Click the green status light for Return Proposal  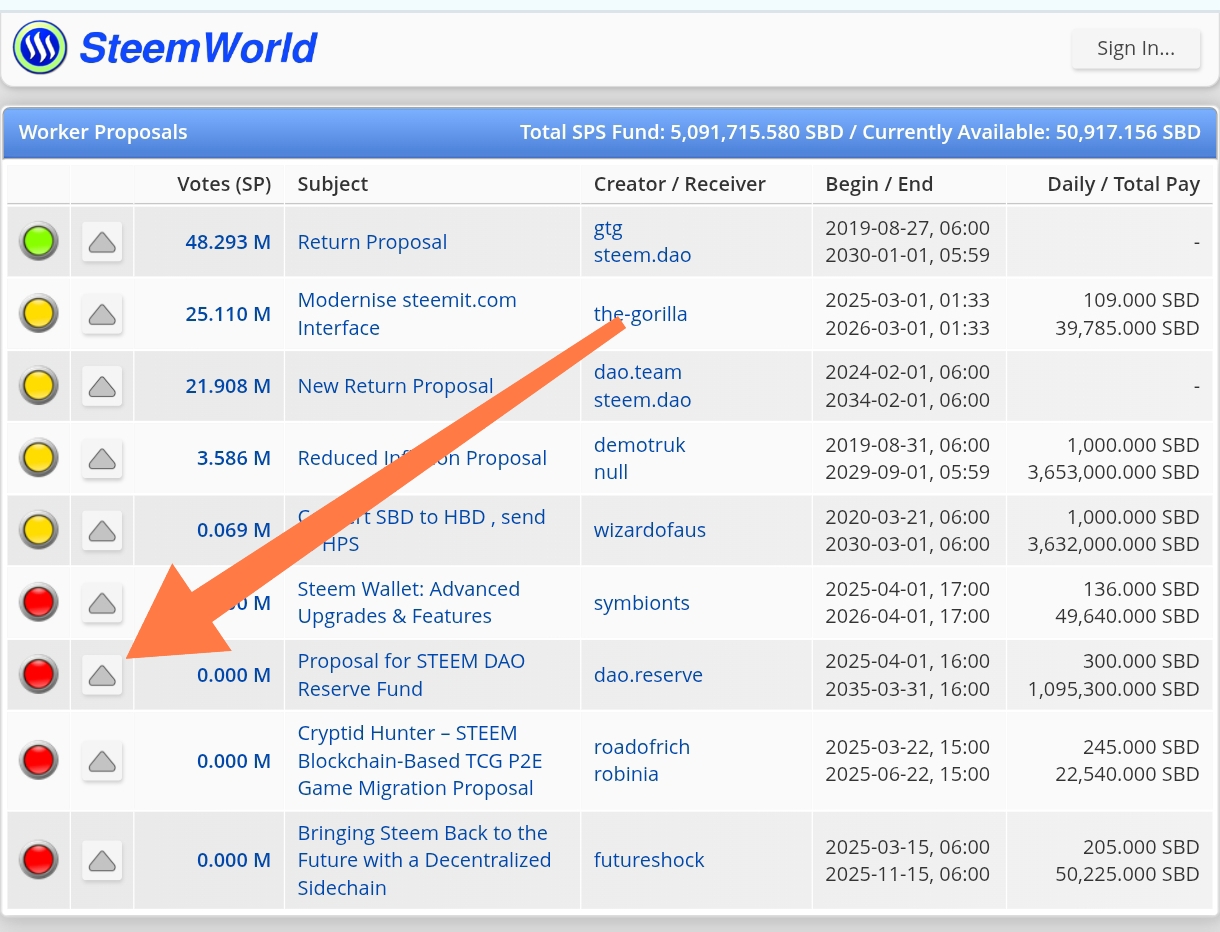coord(39,242)
